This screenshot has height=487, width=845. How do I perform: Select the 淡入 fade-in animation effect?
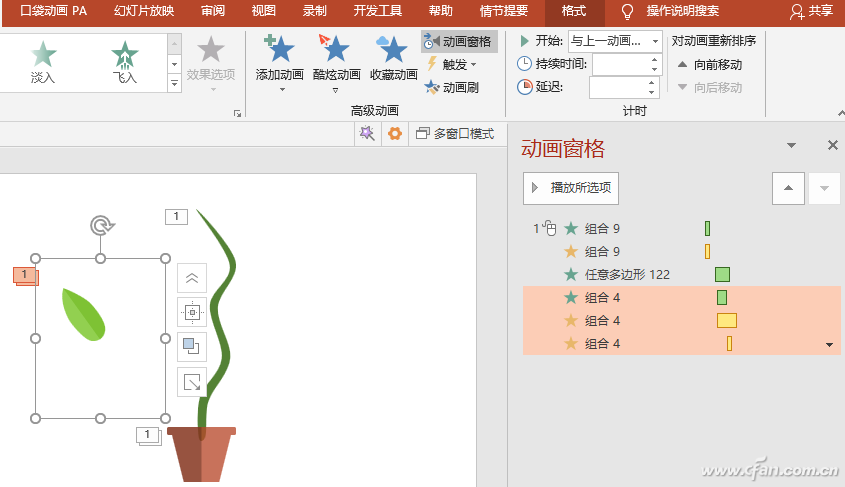[x=43, y=62]
